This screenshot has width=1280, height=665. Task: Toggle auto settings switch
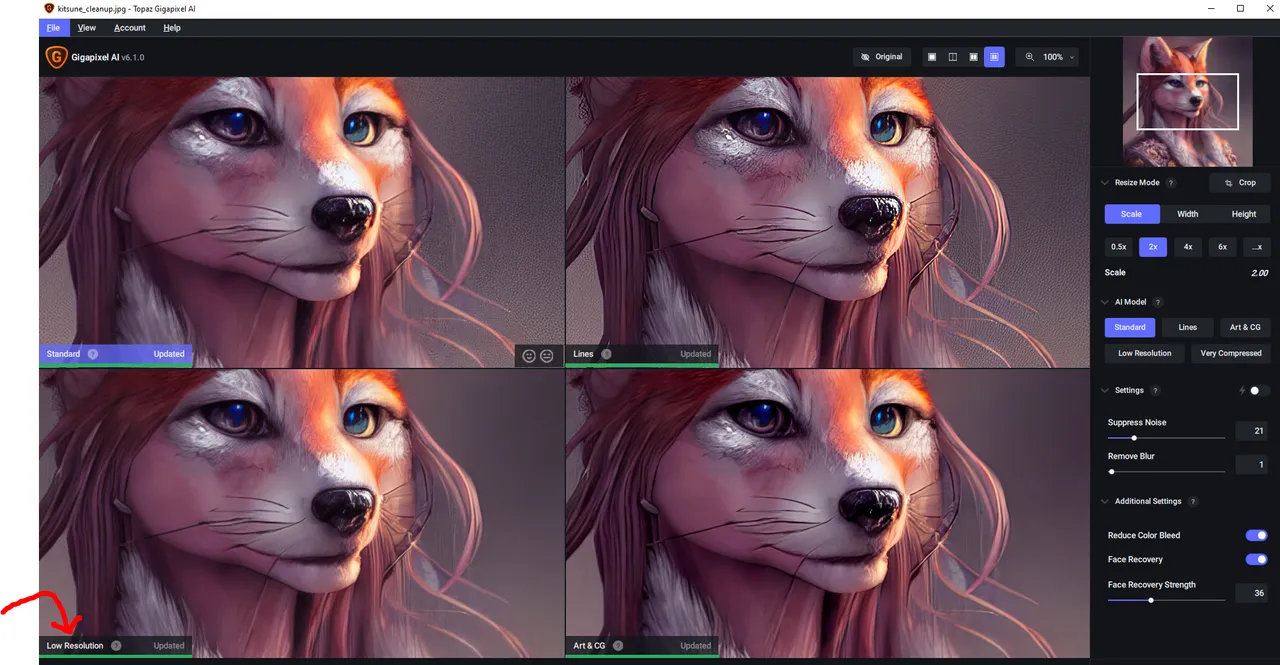[x=1259, y=391]
